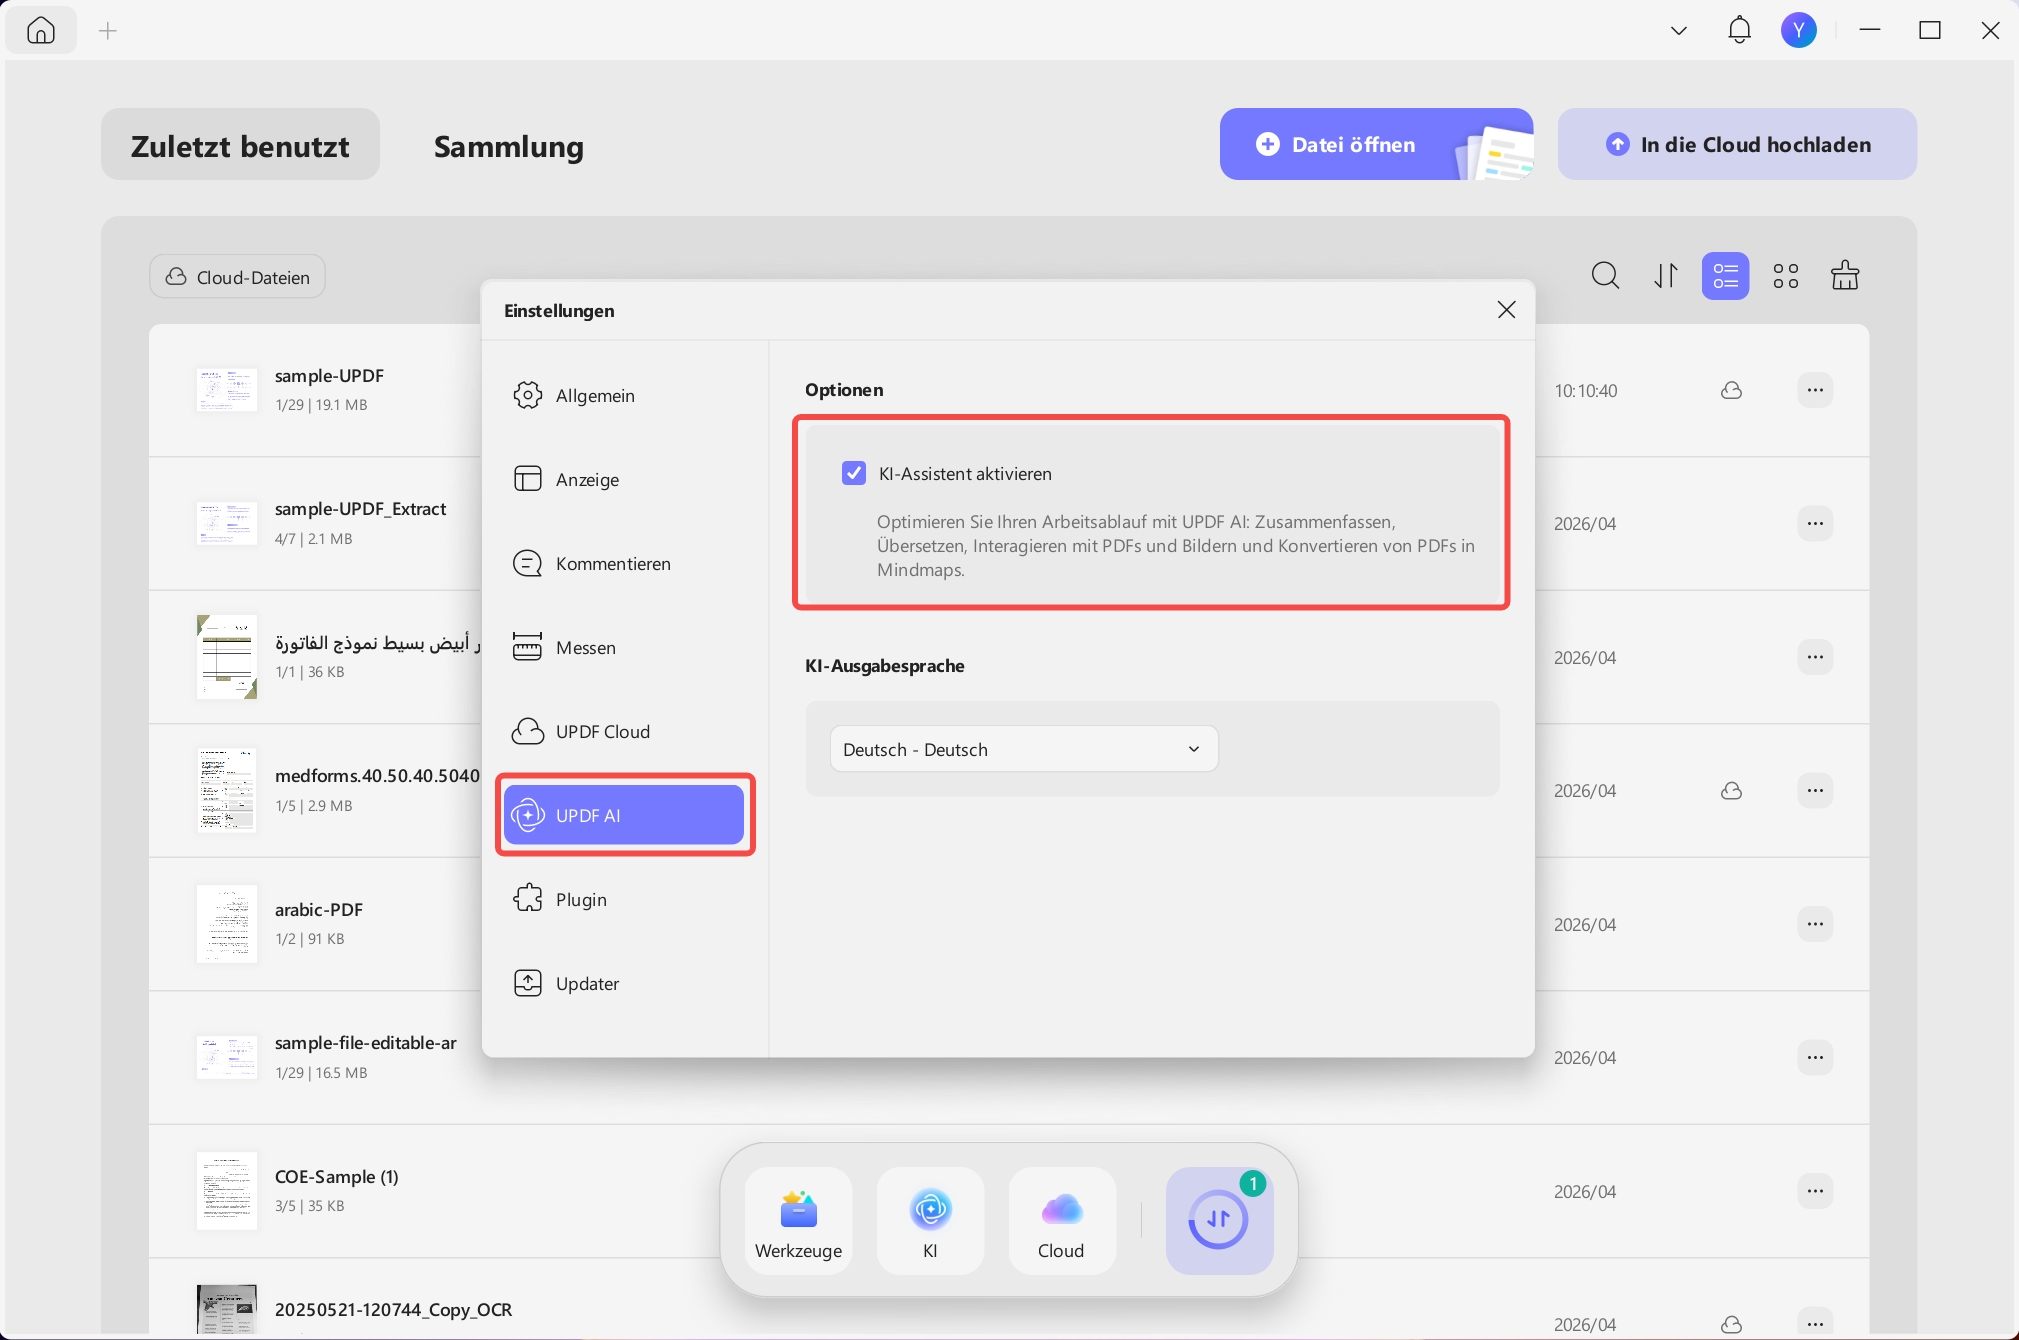The width and height of the screenshot is (2019, 1340).
Task: Go to the home tab icon
Action: point(41,31)
